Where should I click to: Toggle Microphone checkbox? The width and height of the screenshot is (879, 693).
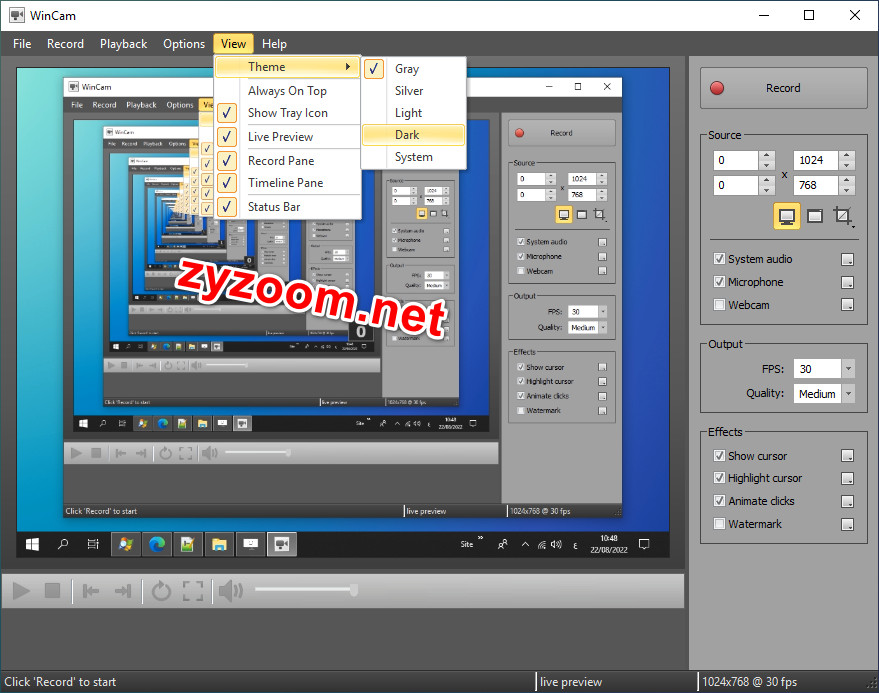(719, 281)
